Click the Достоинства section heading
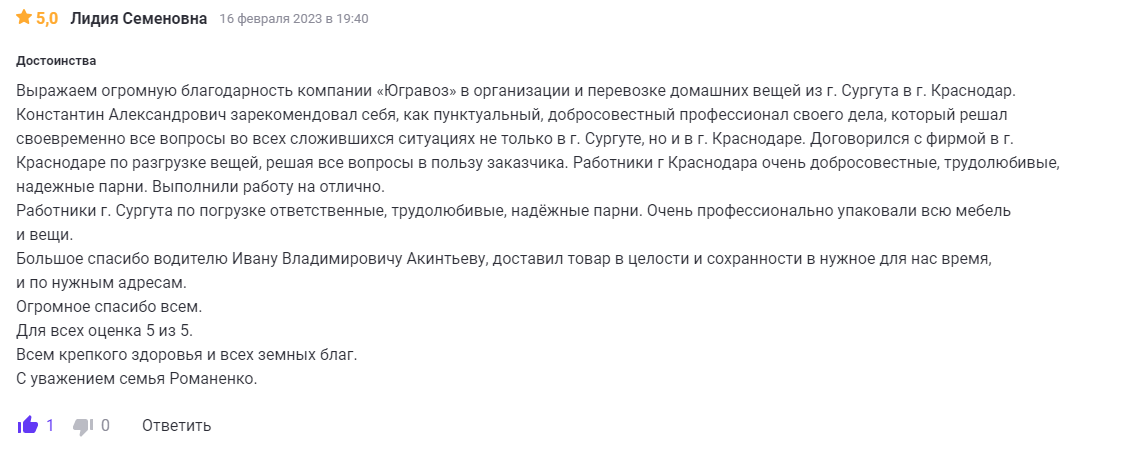Screen dimensions: 1128x462 click(57, 60)
